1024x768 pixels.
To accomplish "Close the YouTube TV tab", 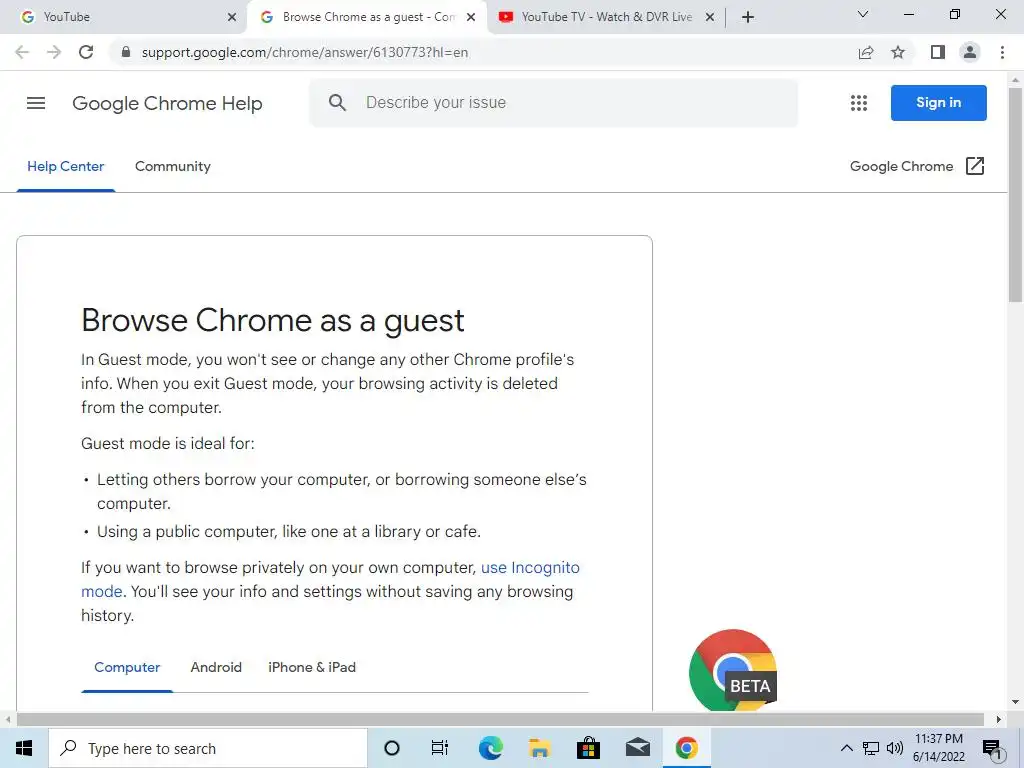I will (x=710, y=17).
